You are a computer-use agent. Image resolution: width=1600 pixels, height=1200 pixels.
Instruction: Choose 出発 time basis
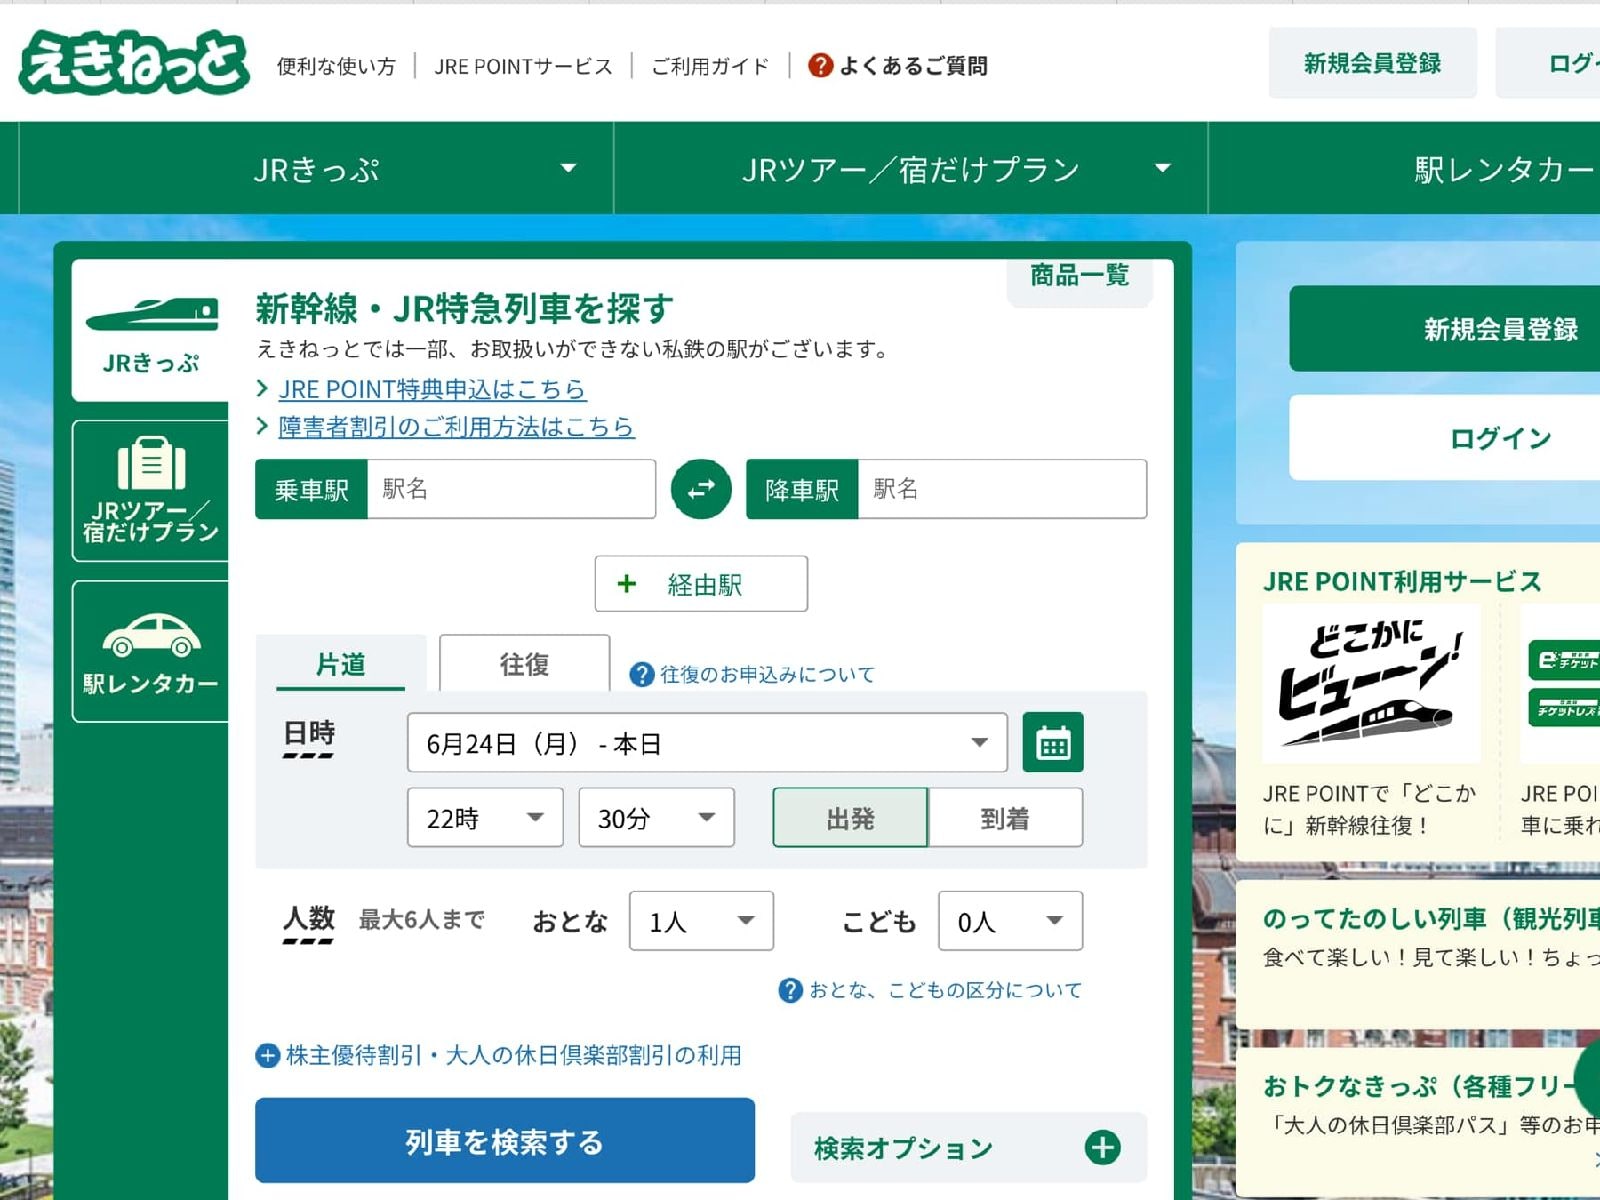pos(850,818)
